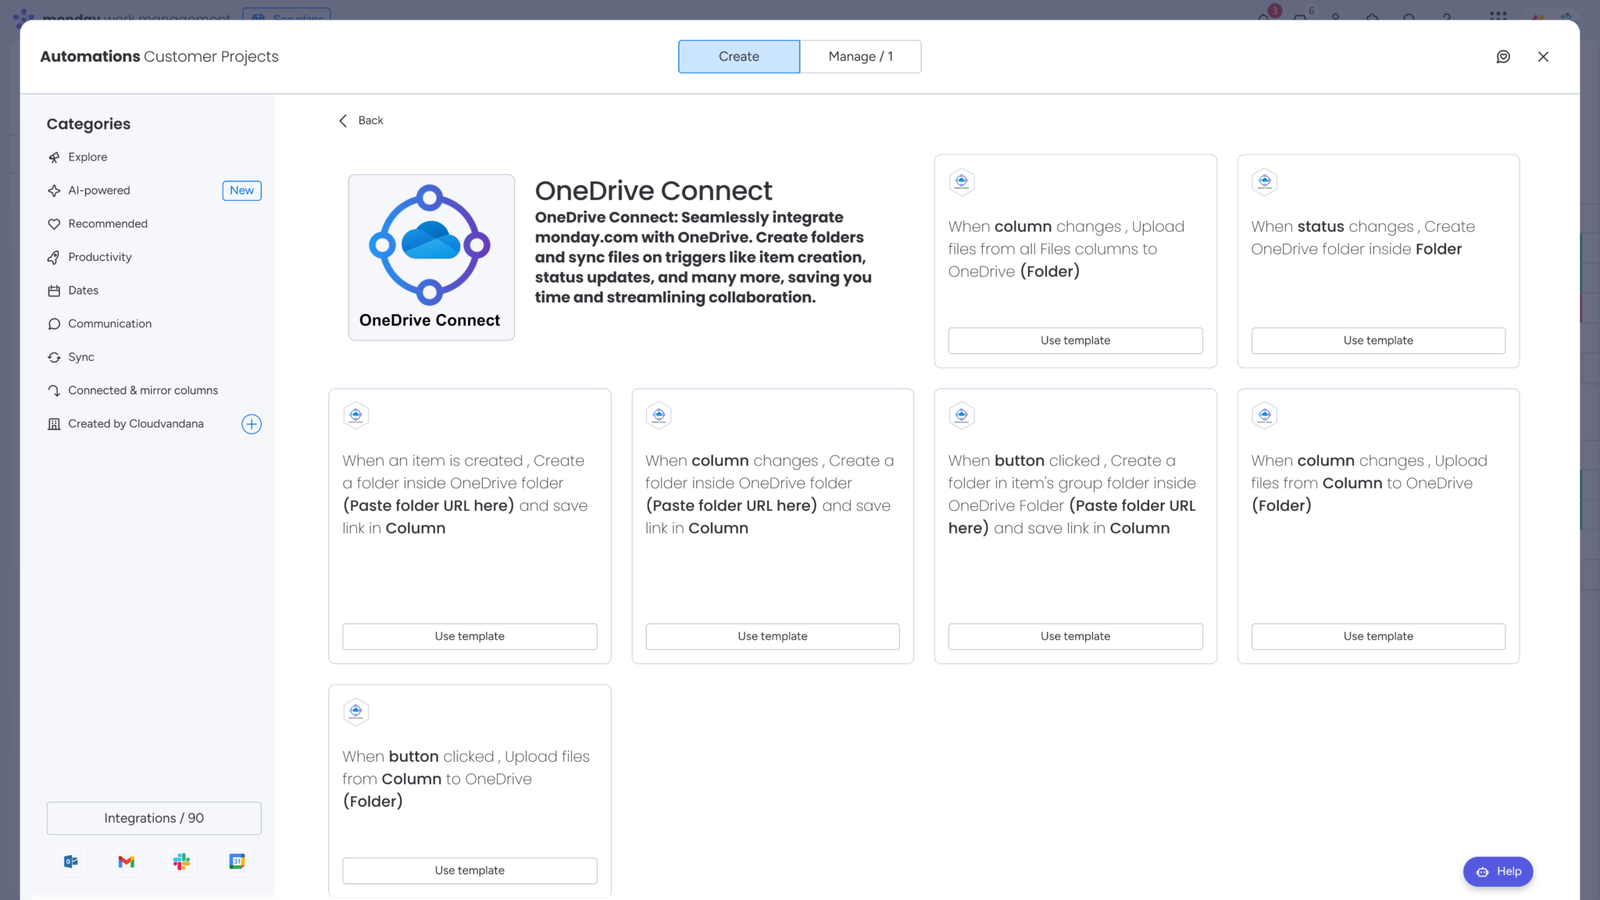Click the OneDrive Connect heading text
Image resolution: width=1600 pixels, height=900 pixels.
654,190
